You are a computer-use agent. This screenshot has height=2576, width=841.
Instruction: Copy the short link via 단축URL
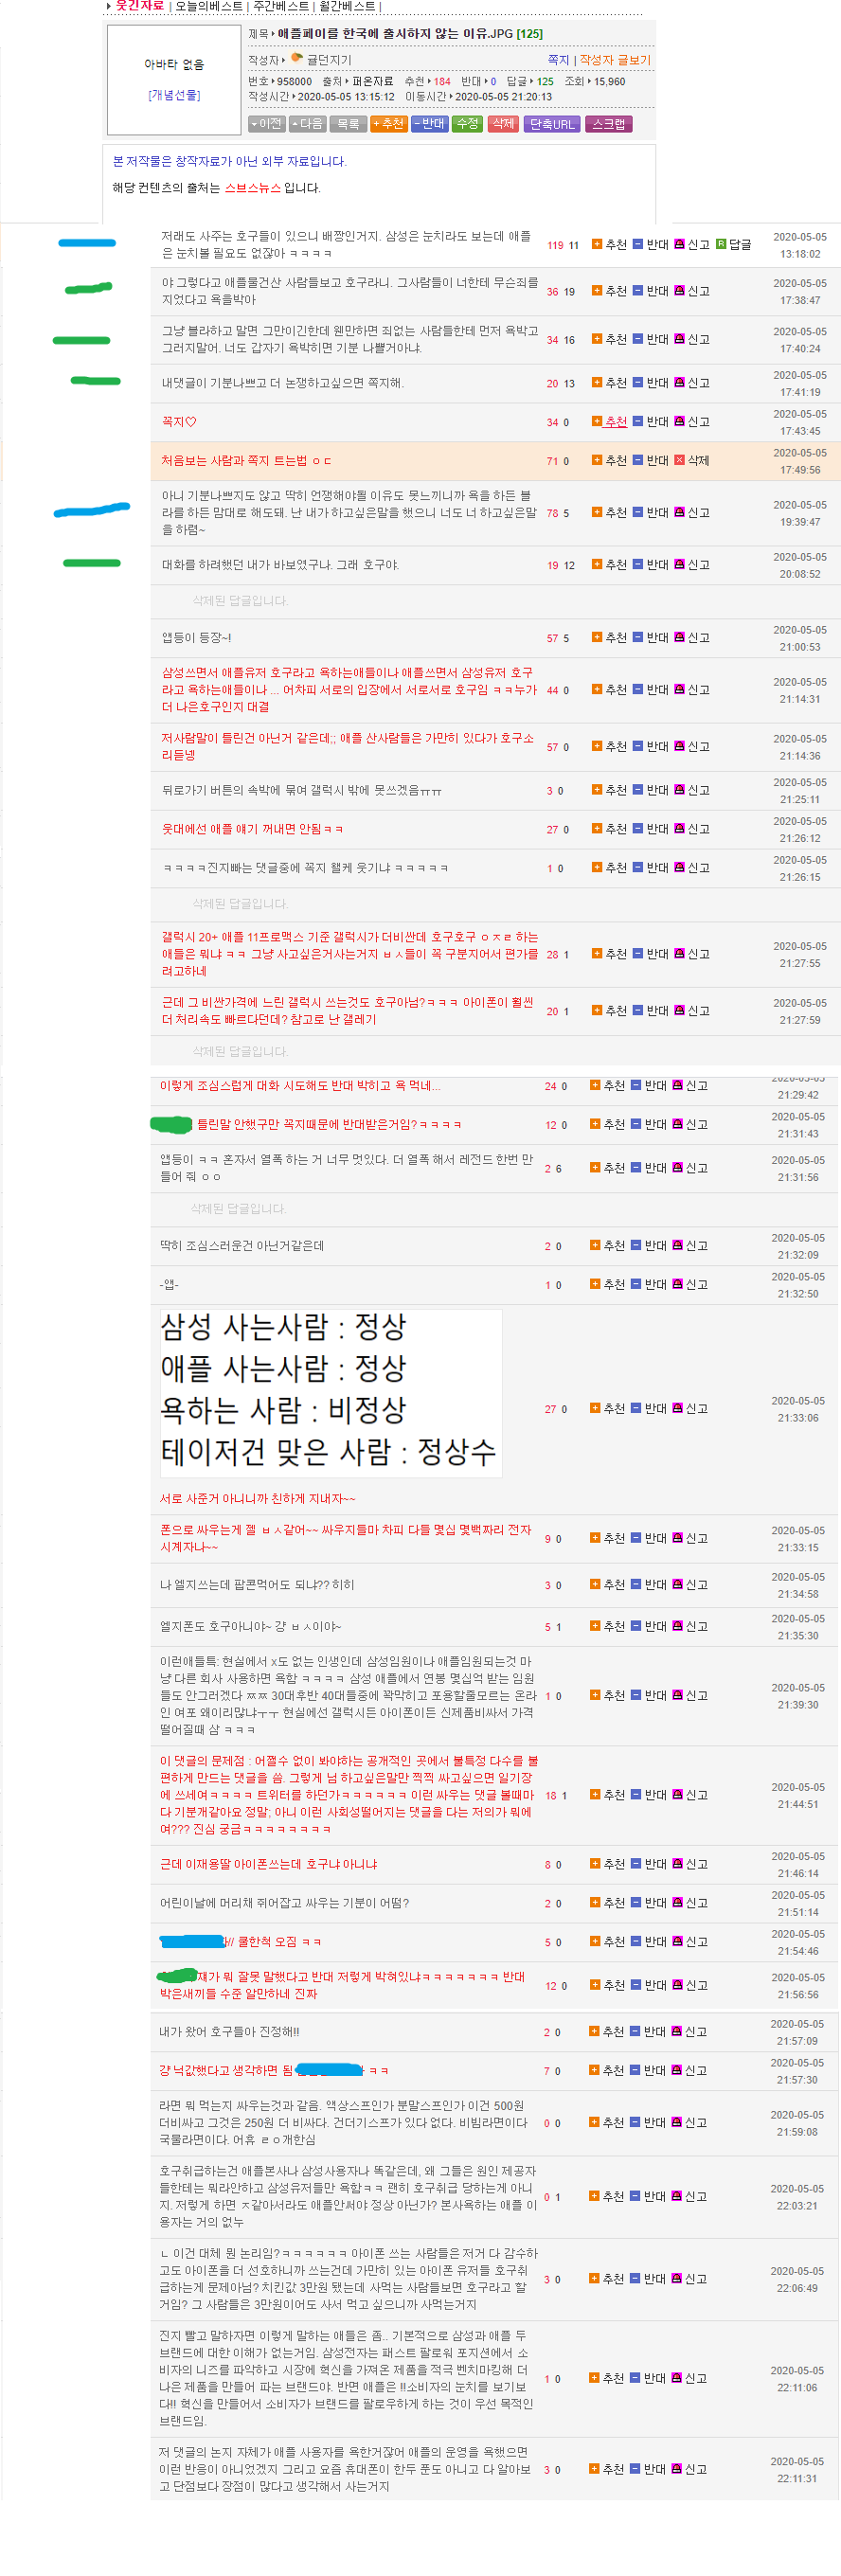pyautogui.click(x=552, y=124)
